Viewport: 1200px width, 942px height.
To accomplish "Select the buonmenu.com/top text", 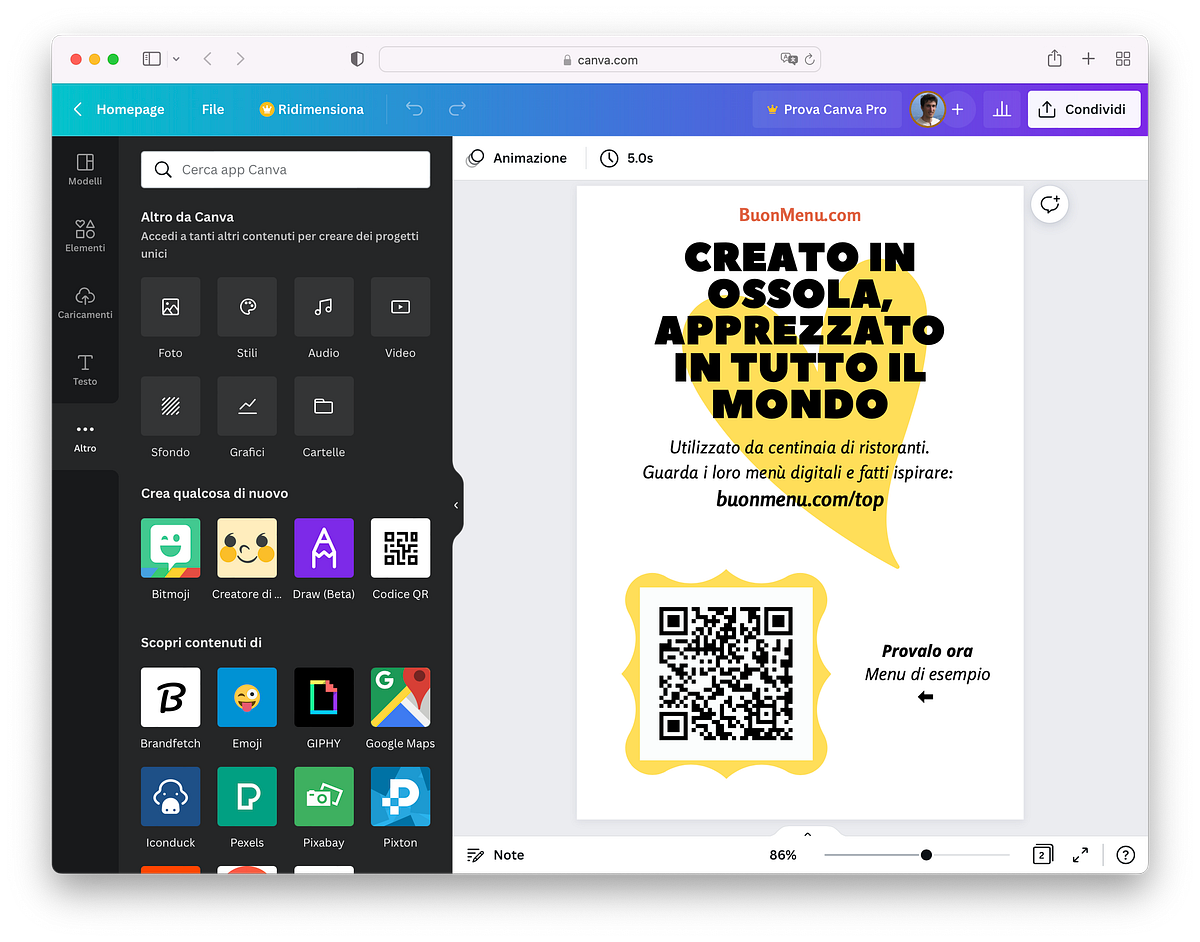I will [800, 498].
